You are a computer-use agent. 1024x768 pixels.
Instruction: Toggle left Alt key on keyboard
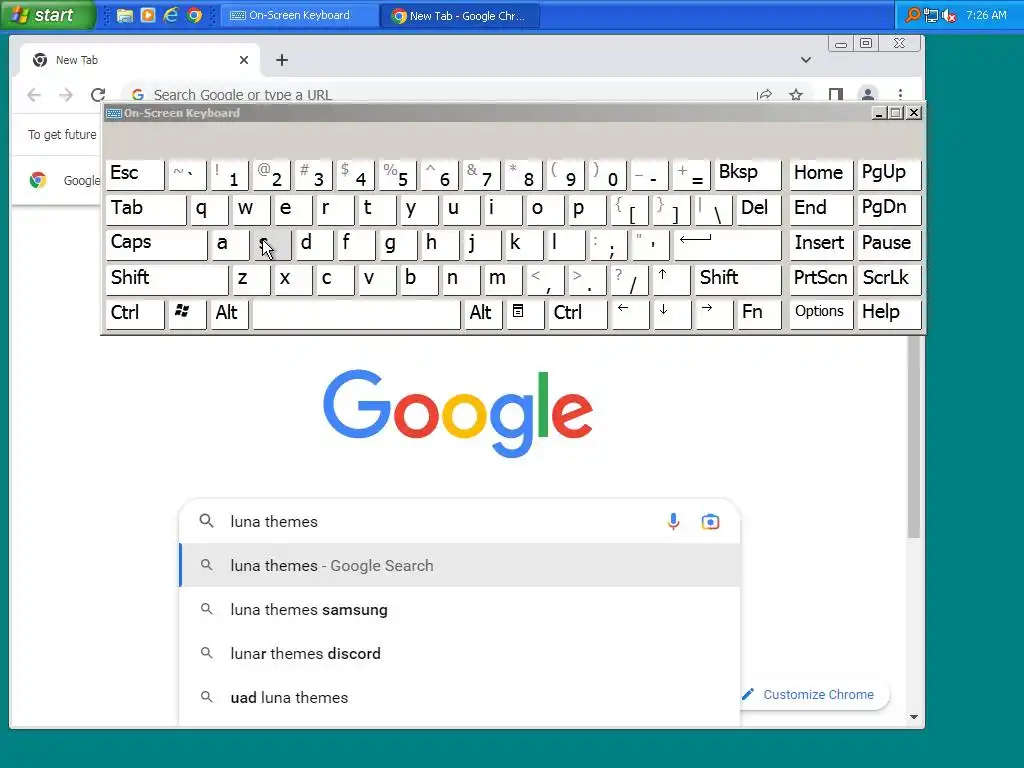point(229,314)
